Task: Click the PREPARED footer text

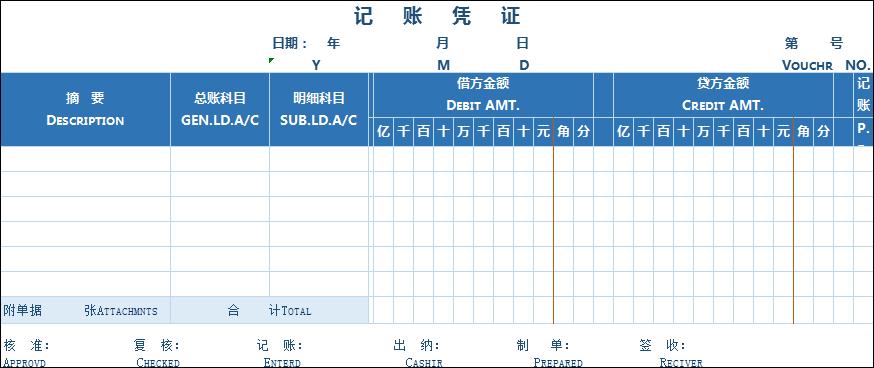Action: (x=558, y=362)
